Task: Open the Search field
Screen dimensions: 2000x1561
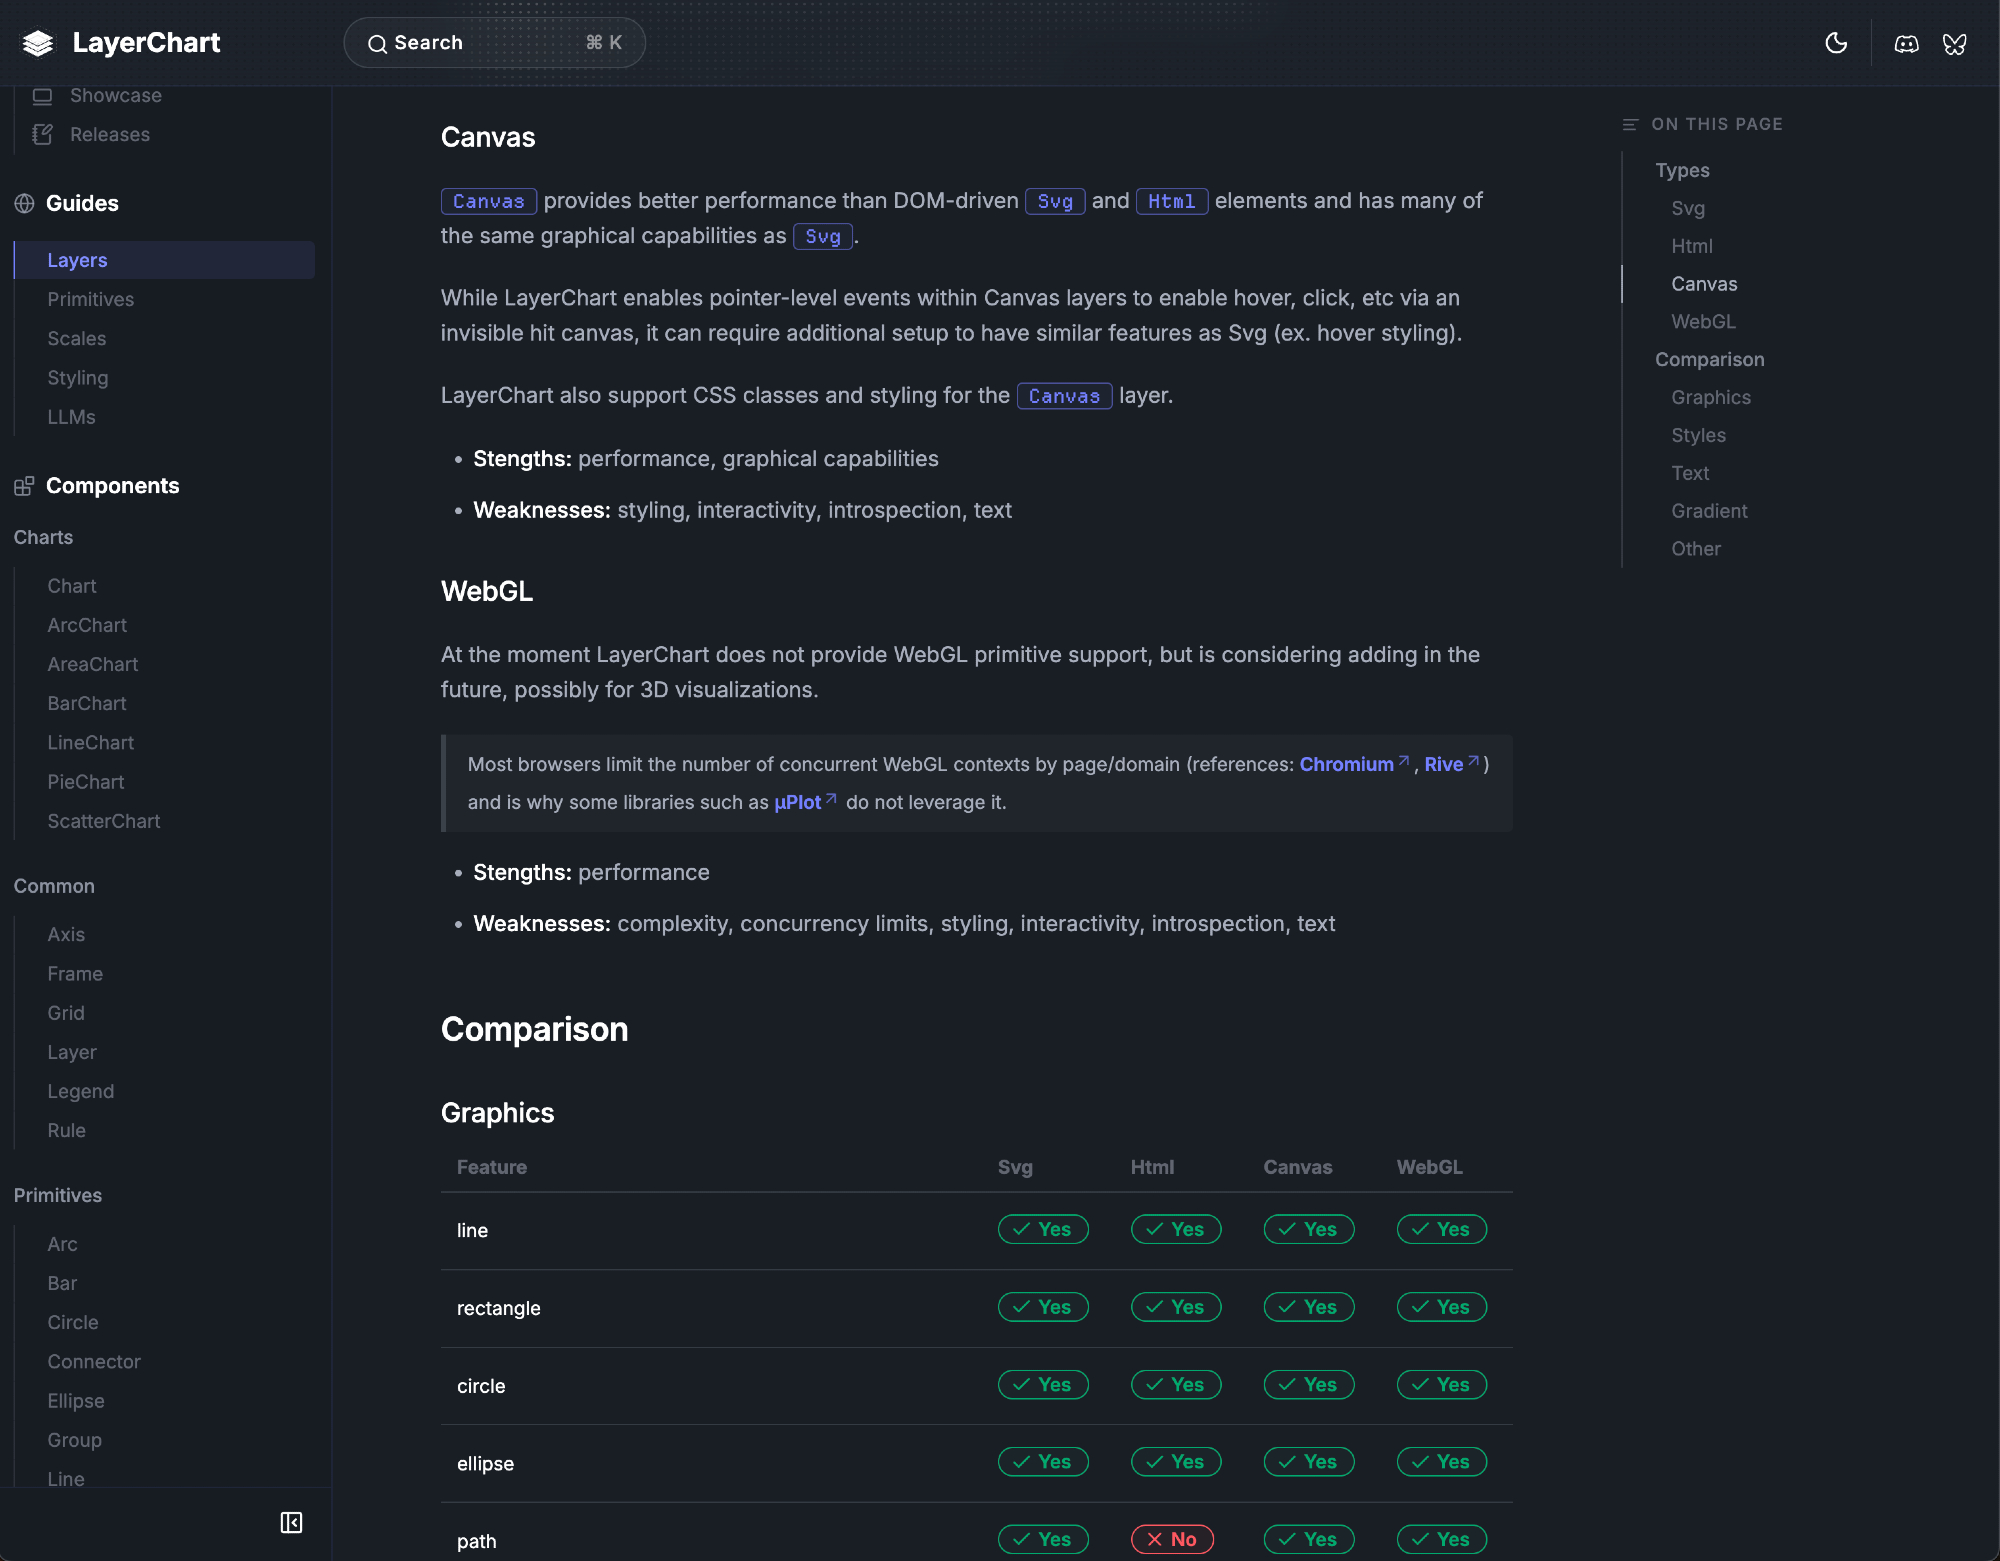Action: pyautogui.click(x=494, y=43)
